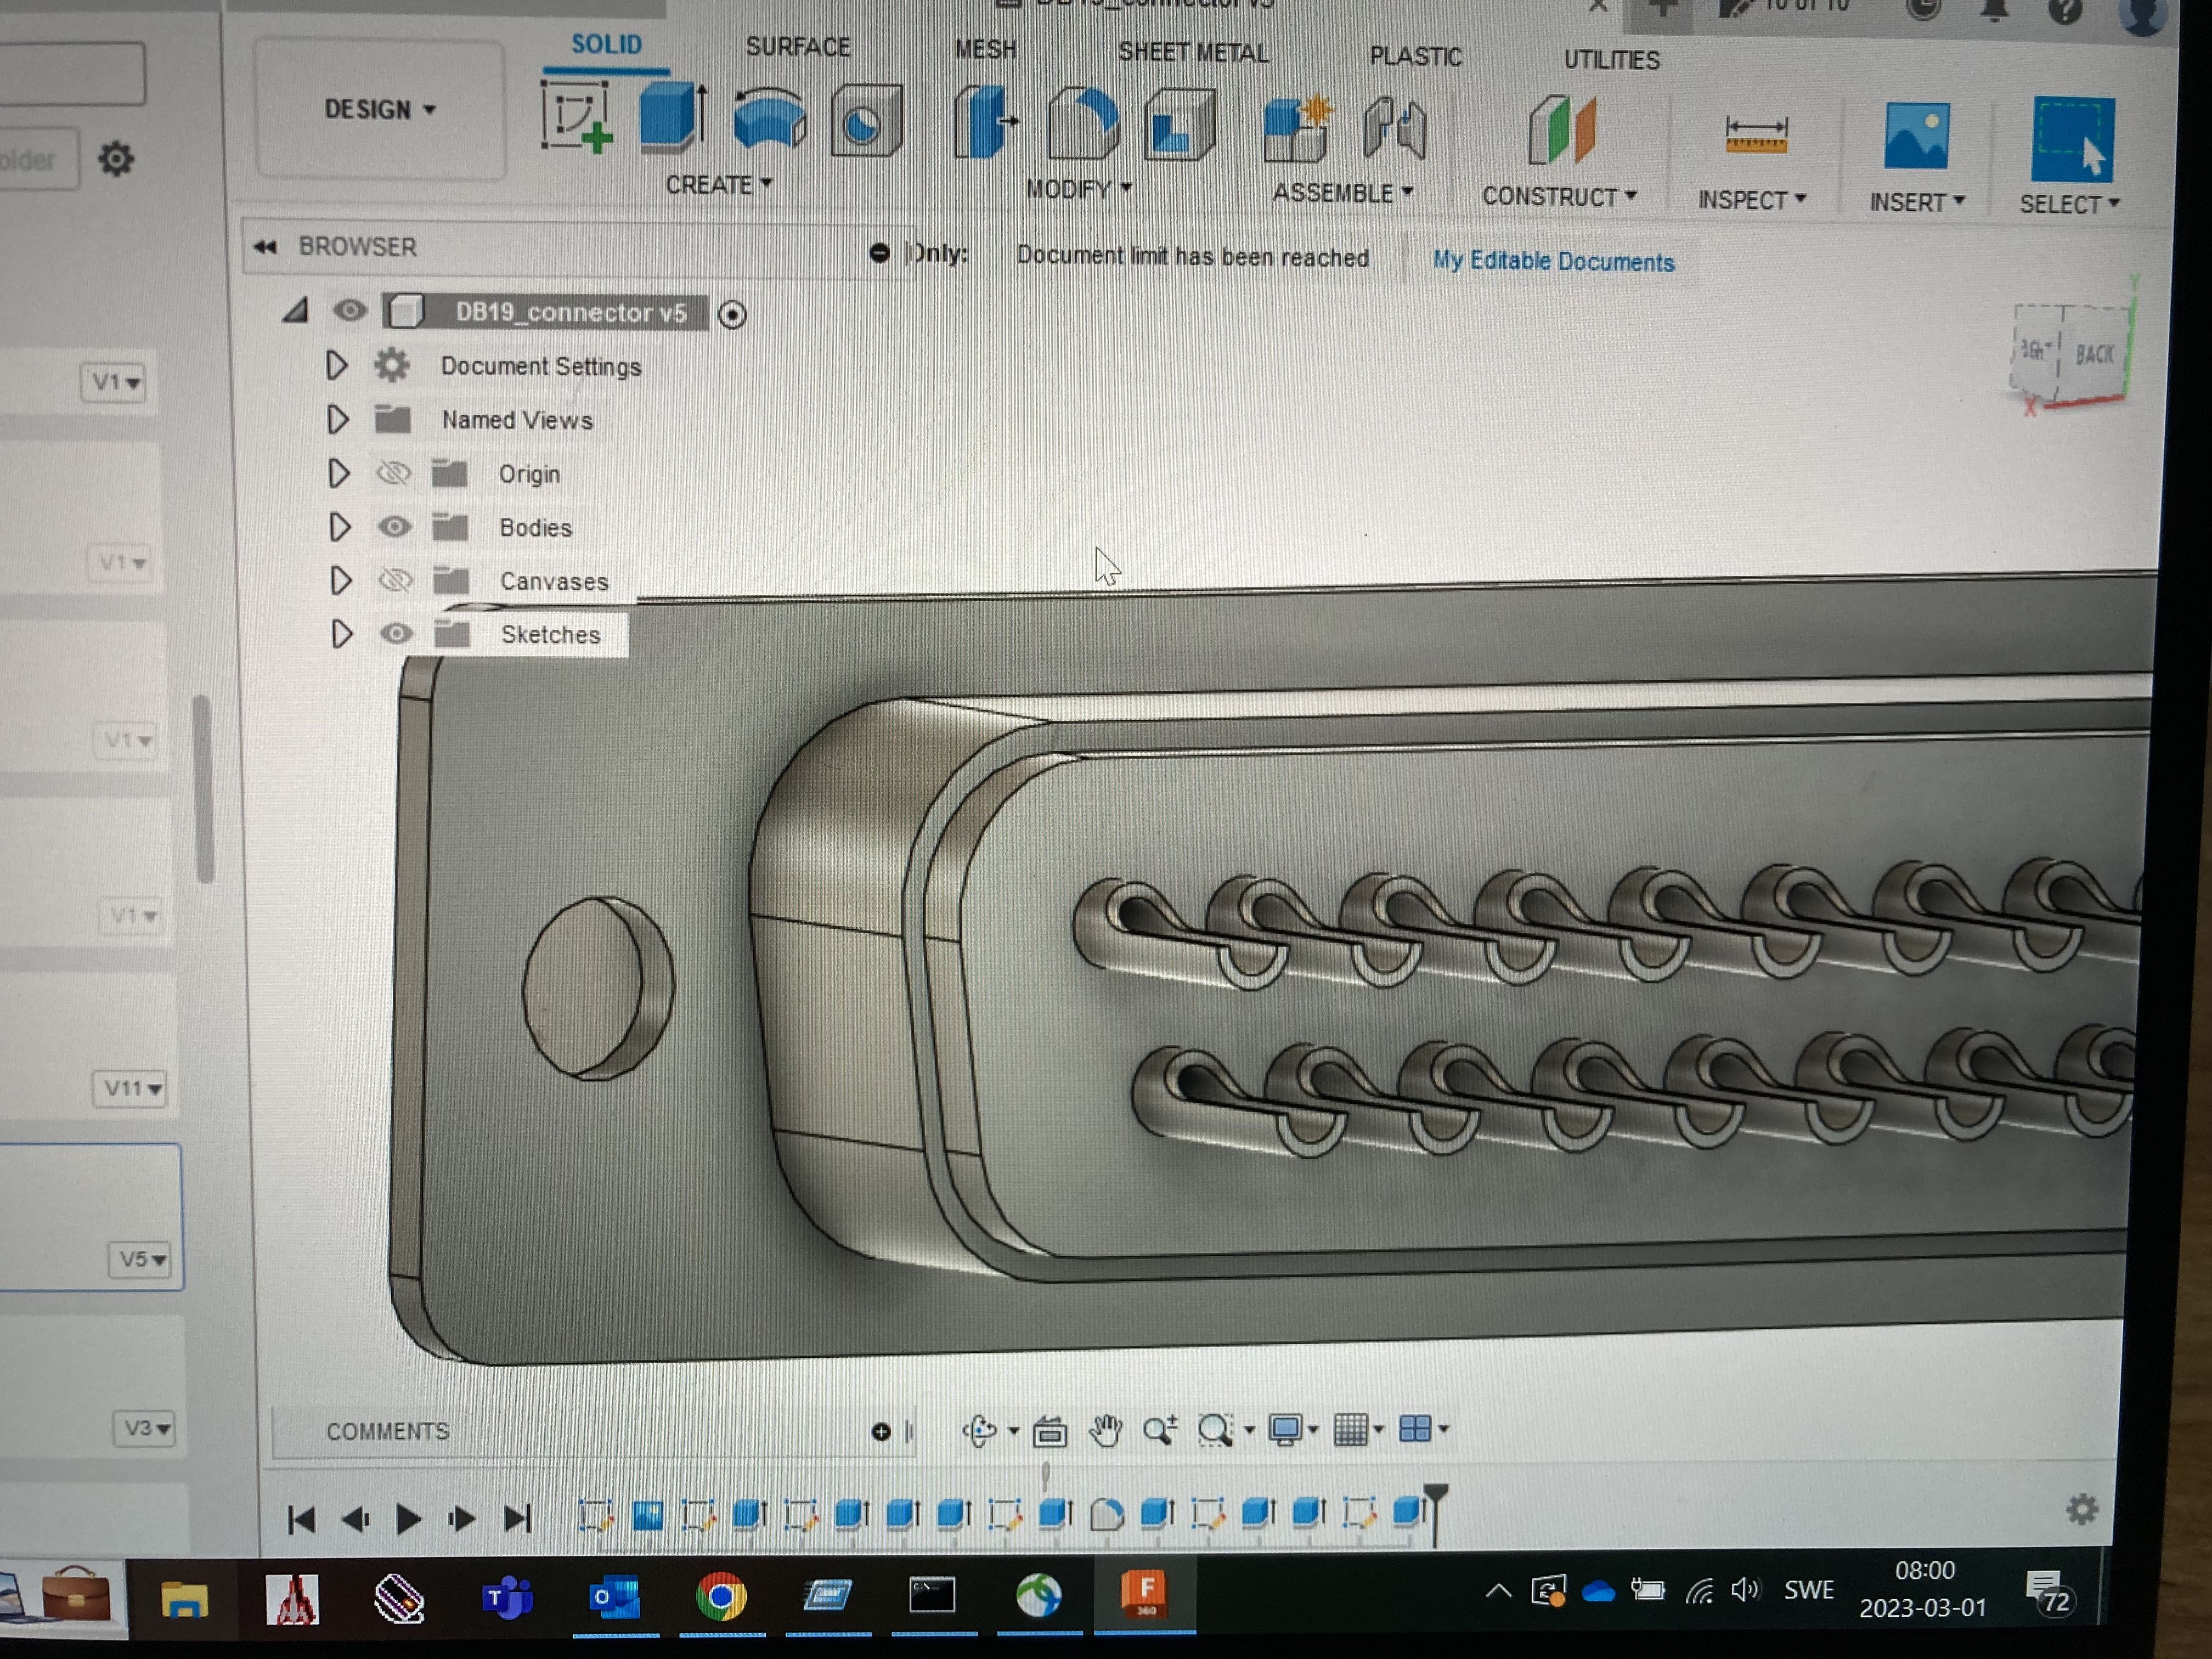Viewport: 2212px width, 1659px height.
Task: Activate the Pan hand tool
Action: coord(1105,1431)
